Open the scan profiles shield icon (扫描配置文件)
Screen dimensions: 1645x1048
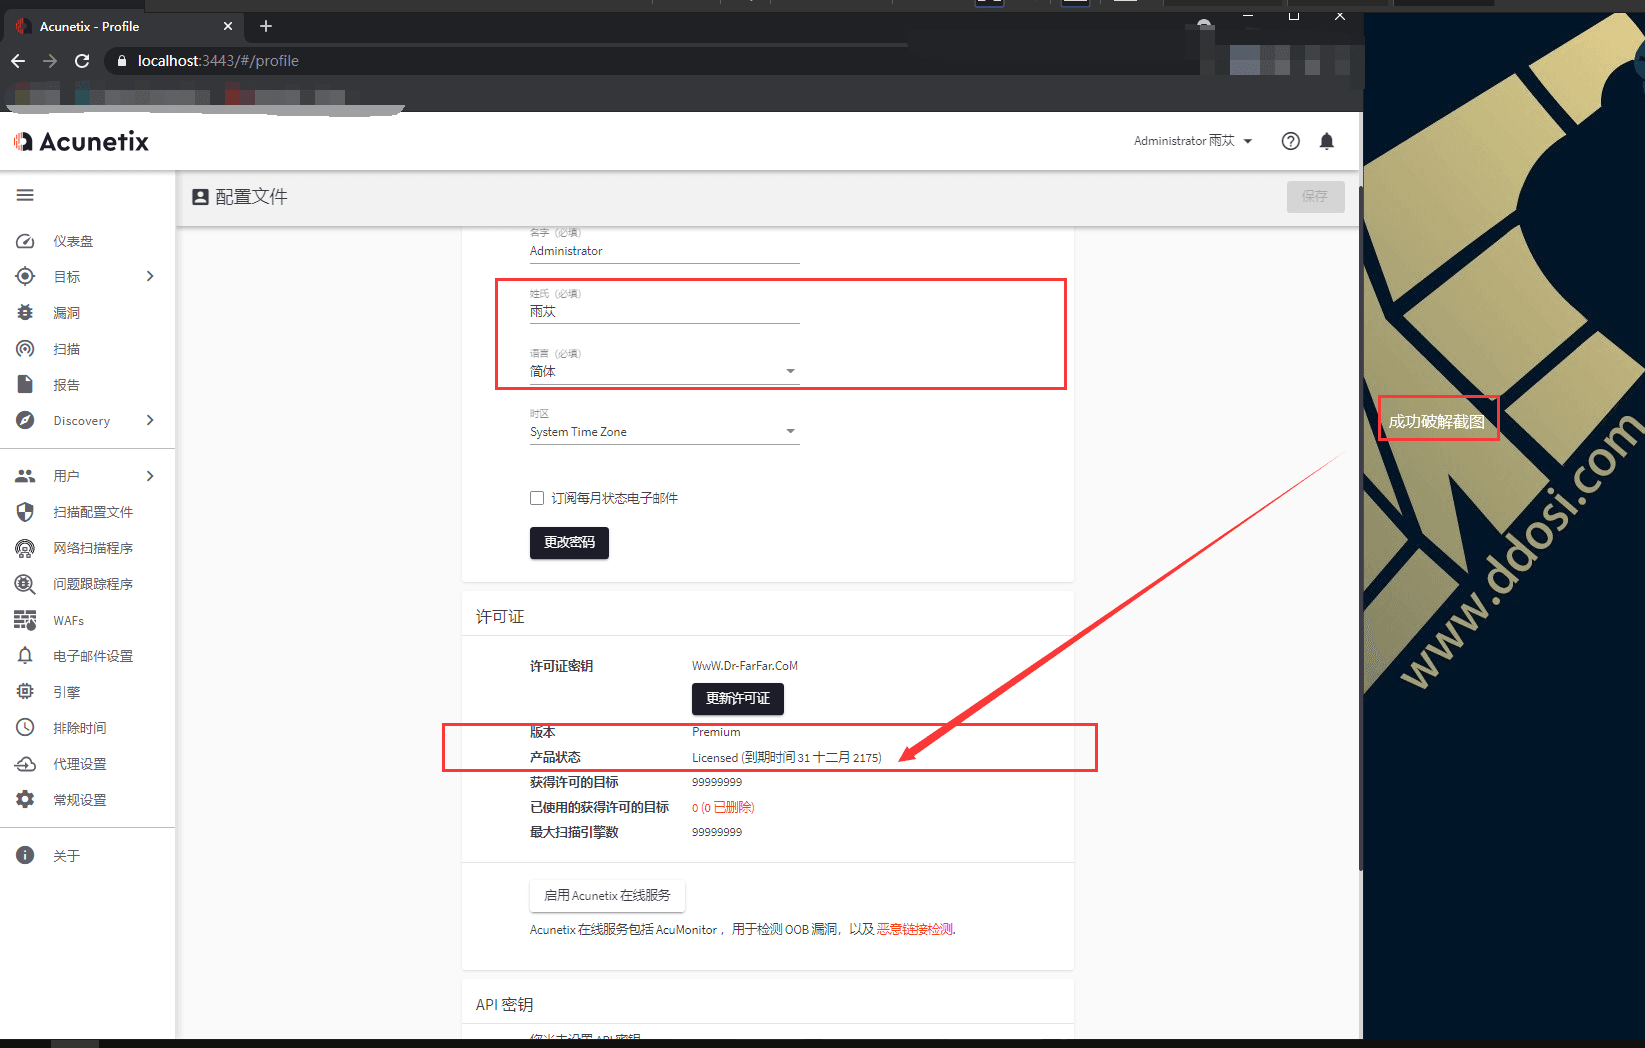(x=25, y=512)
